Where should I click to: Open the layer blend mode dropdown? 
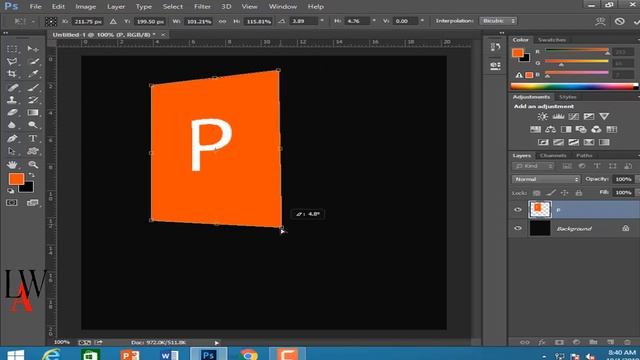(546, 179)
